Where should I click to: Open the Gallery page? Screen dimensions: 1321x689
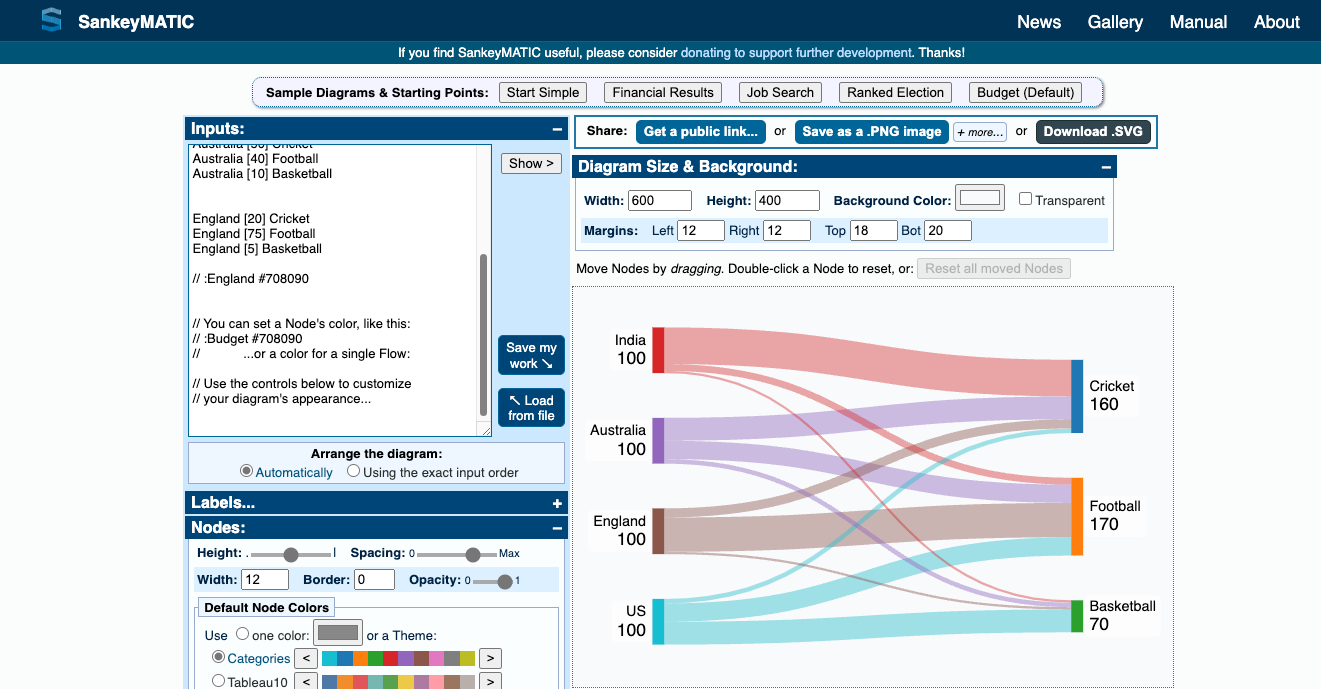[1114, 21]
